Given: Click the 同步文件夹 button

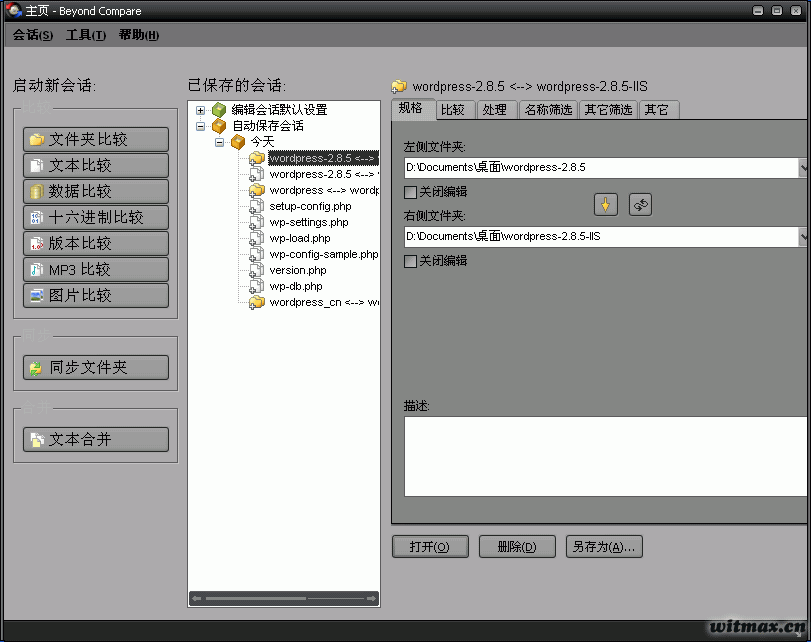Looking at the screenshot, I should (x=96, y=367).
